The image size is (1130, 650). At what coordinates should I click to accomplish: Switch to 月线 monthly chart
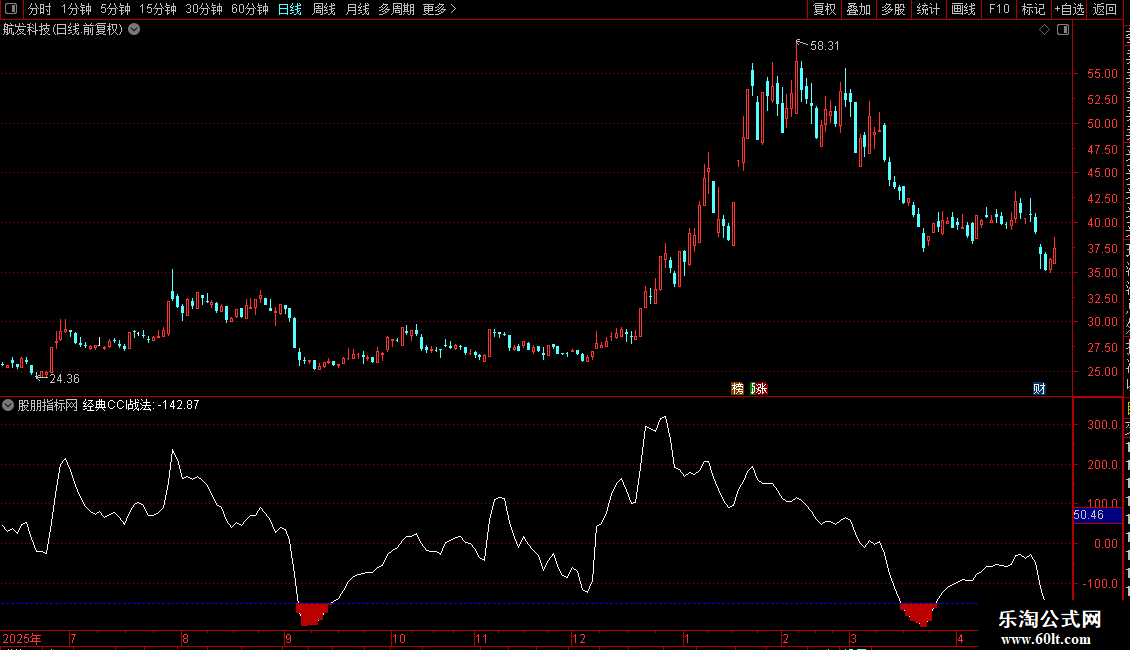[357, 9]
